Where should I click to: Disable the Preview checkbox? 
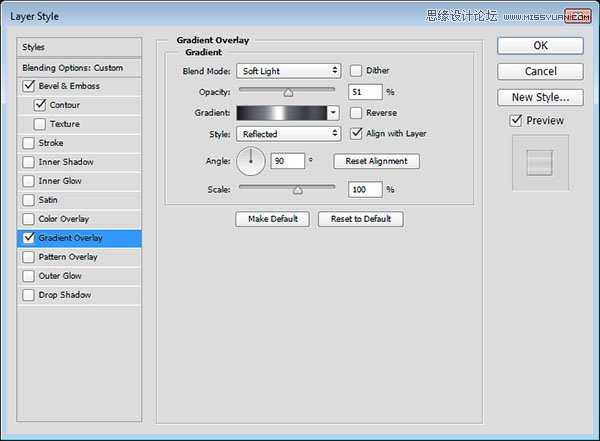point(515,121)
